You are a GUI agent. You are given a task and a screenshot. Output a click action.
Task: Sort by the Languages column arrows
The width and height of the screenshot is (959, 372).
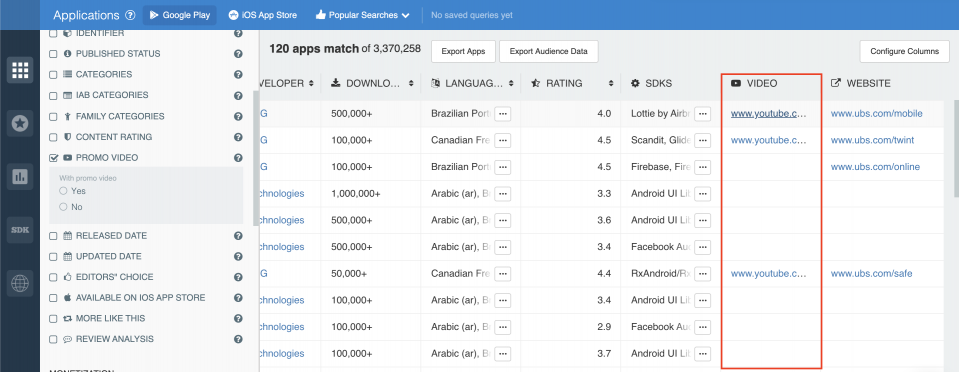tap(511, 83)
